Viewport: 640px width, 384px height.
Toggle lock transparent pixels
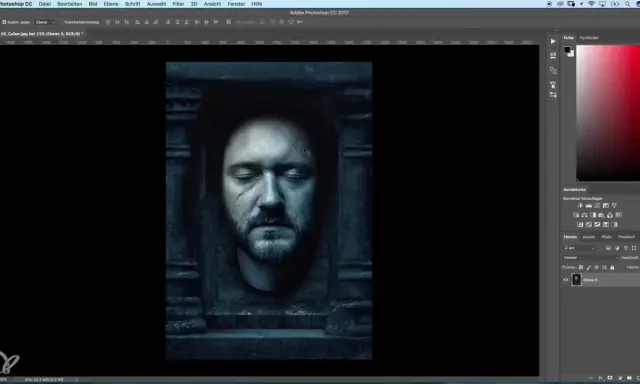tap(581, 268)
